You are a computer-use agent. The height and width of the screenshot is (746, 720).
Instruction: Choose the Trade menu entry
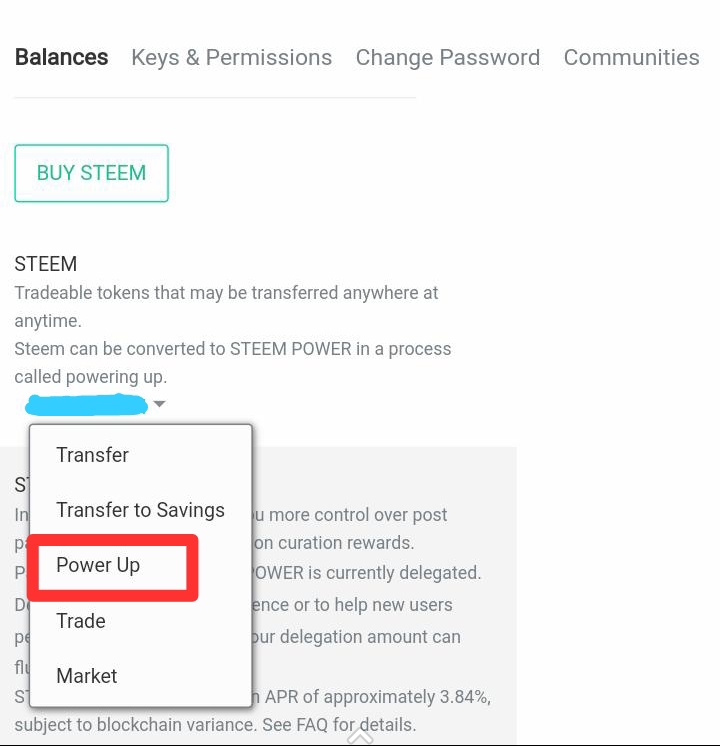pyautogui.click(x=81, y=621)
